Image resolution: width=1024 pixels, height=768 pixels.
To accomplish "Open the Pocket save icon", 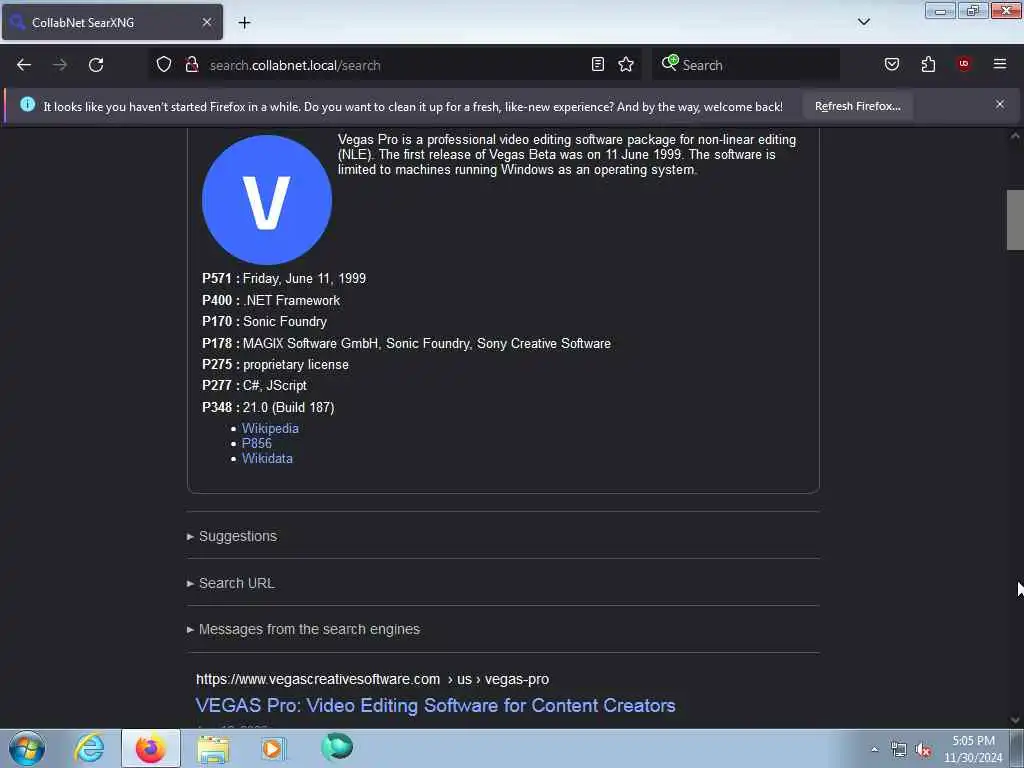I will pyautogui.click(x=892, y=64).
